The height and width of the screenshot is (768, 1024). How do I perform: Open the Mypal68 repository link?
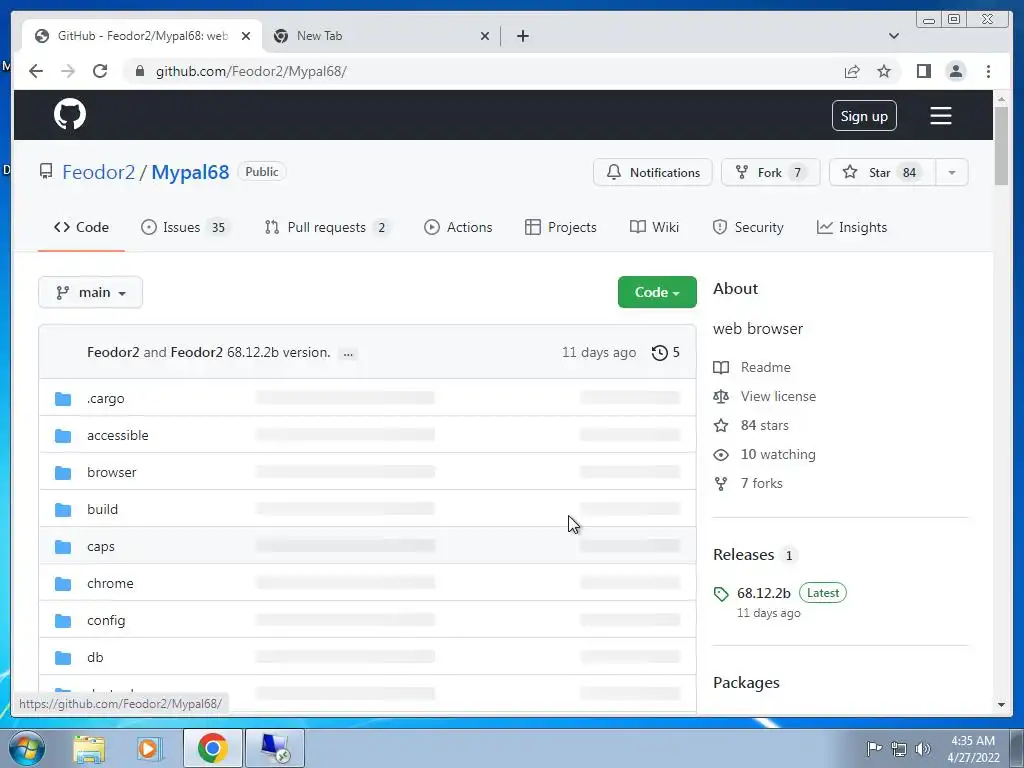click(x=190, y=172)
